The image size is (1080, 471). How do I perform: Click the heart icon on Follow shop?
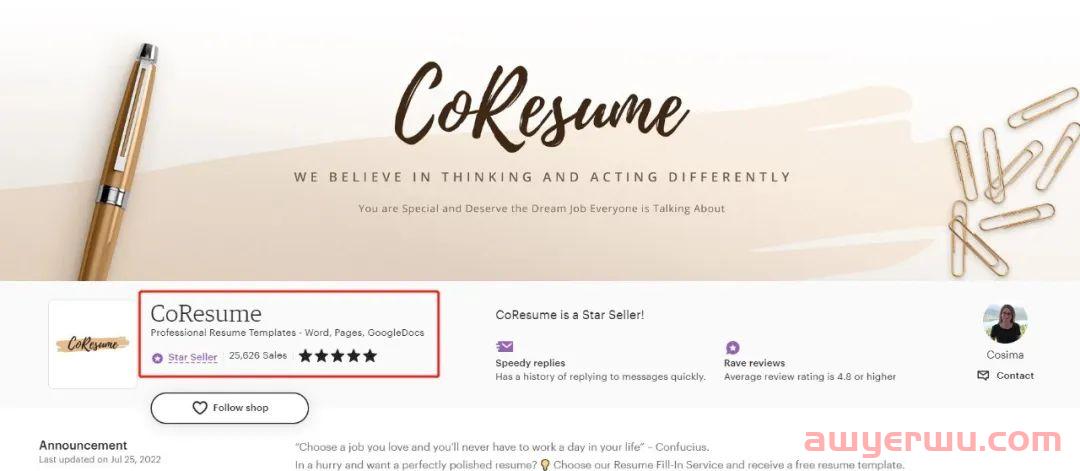(x=200, y=408)
